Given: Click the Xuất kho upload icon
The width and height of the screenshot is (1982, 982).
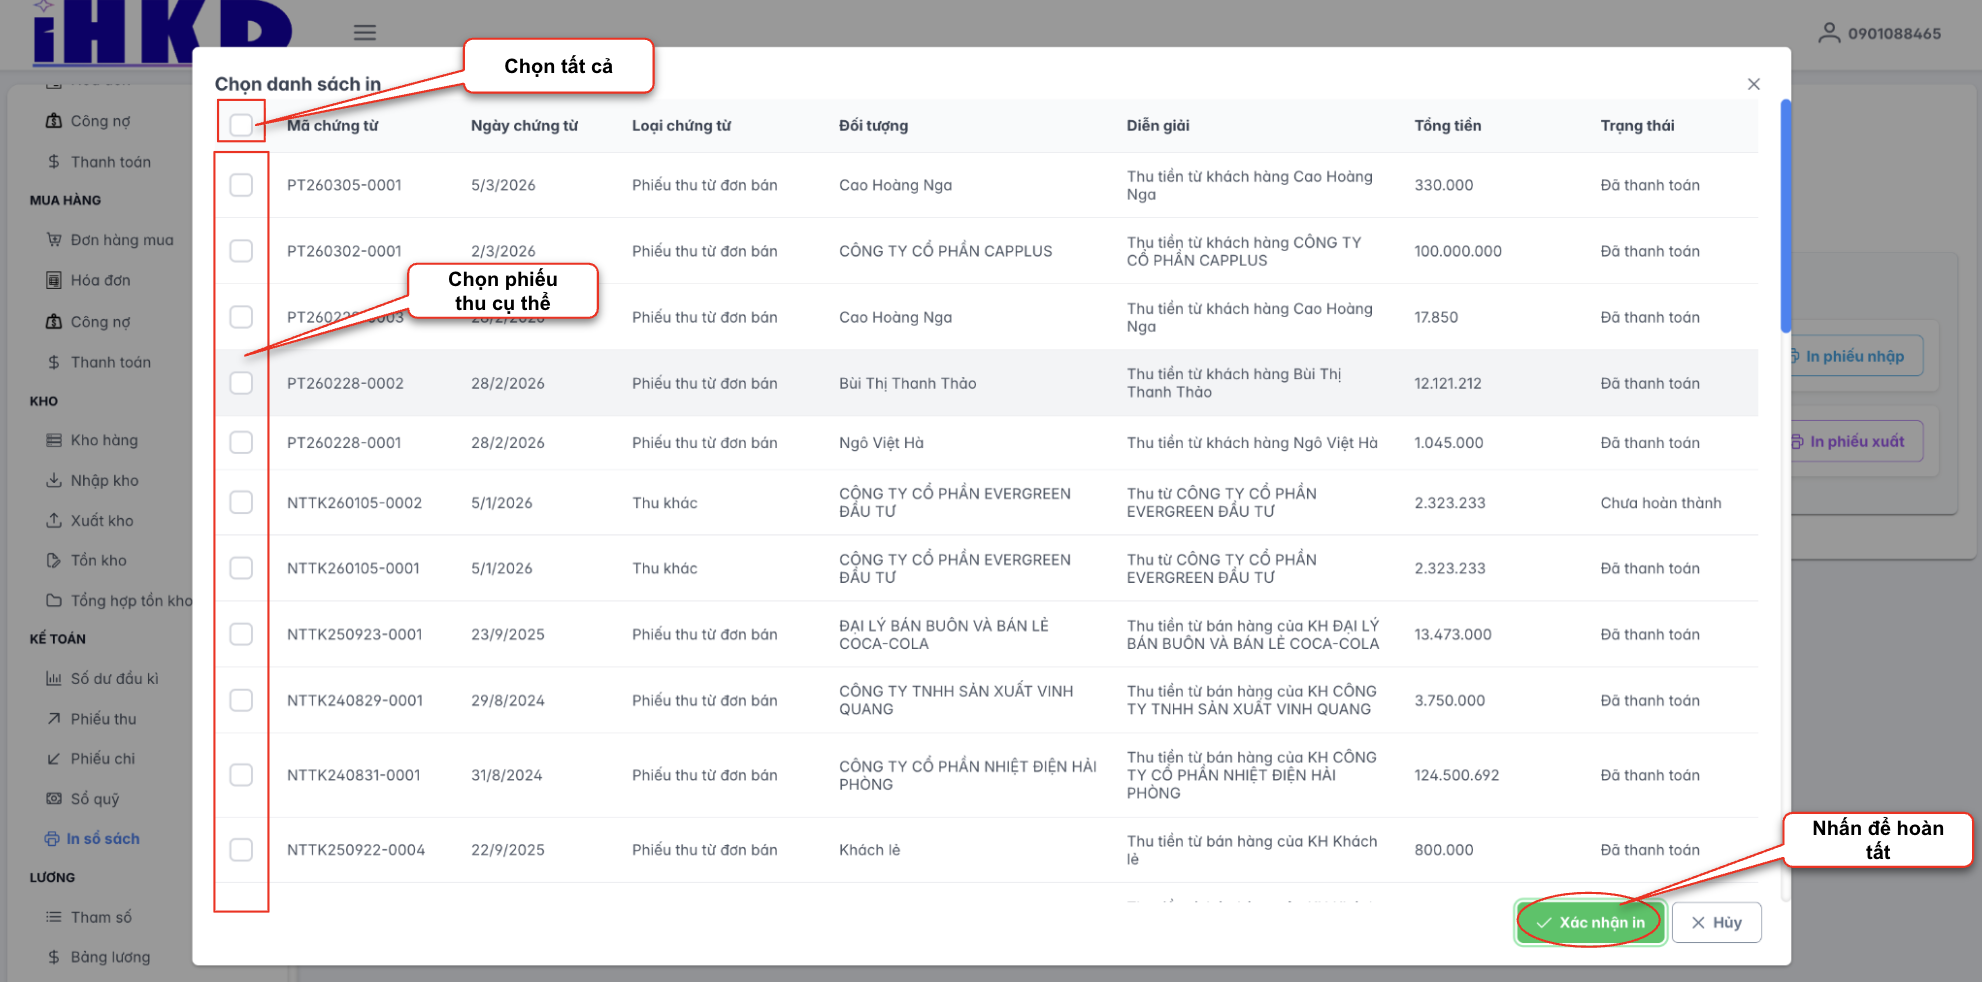Looking at the screenshot, I should point(54,520).
